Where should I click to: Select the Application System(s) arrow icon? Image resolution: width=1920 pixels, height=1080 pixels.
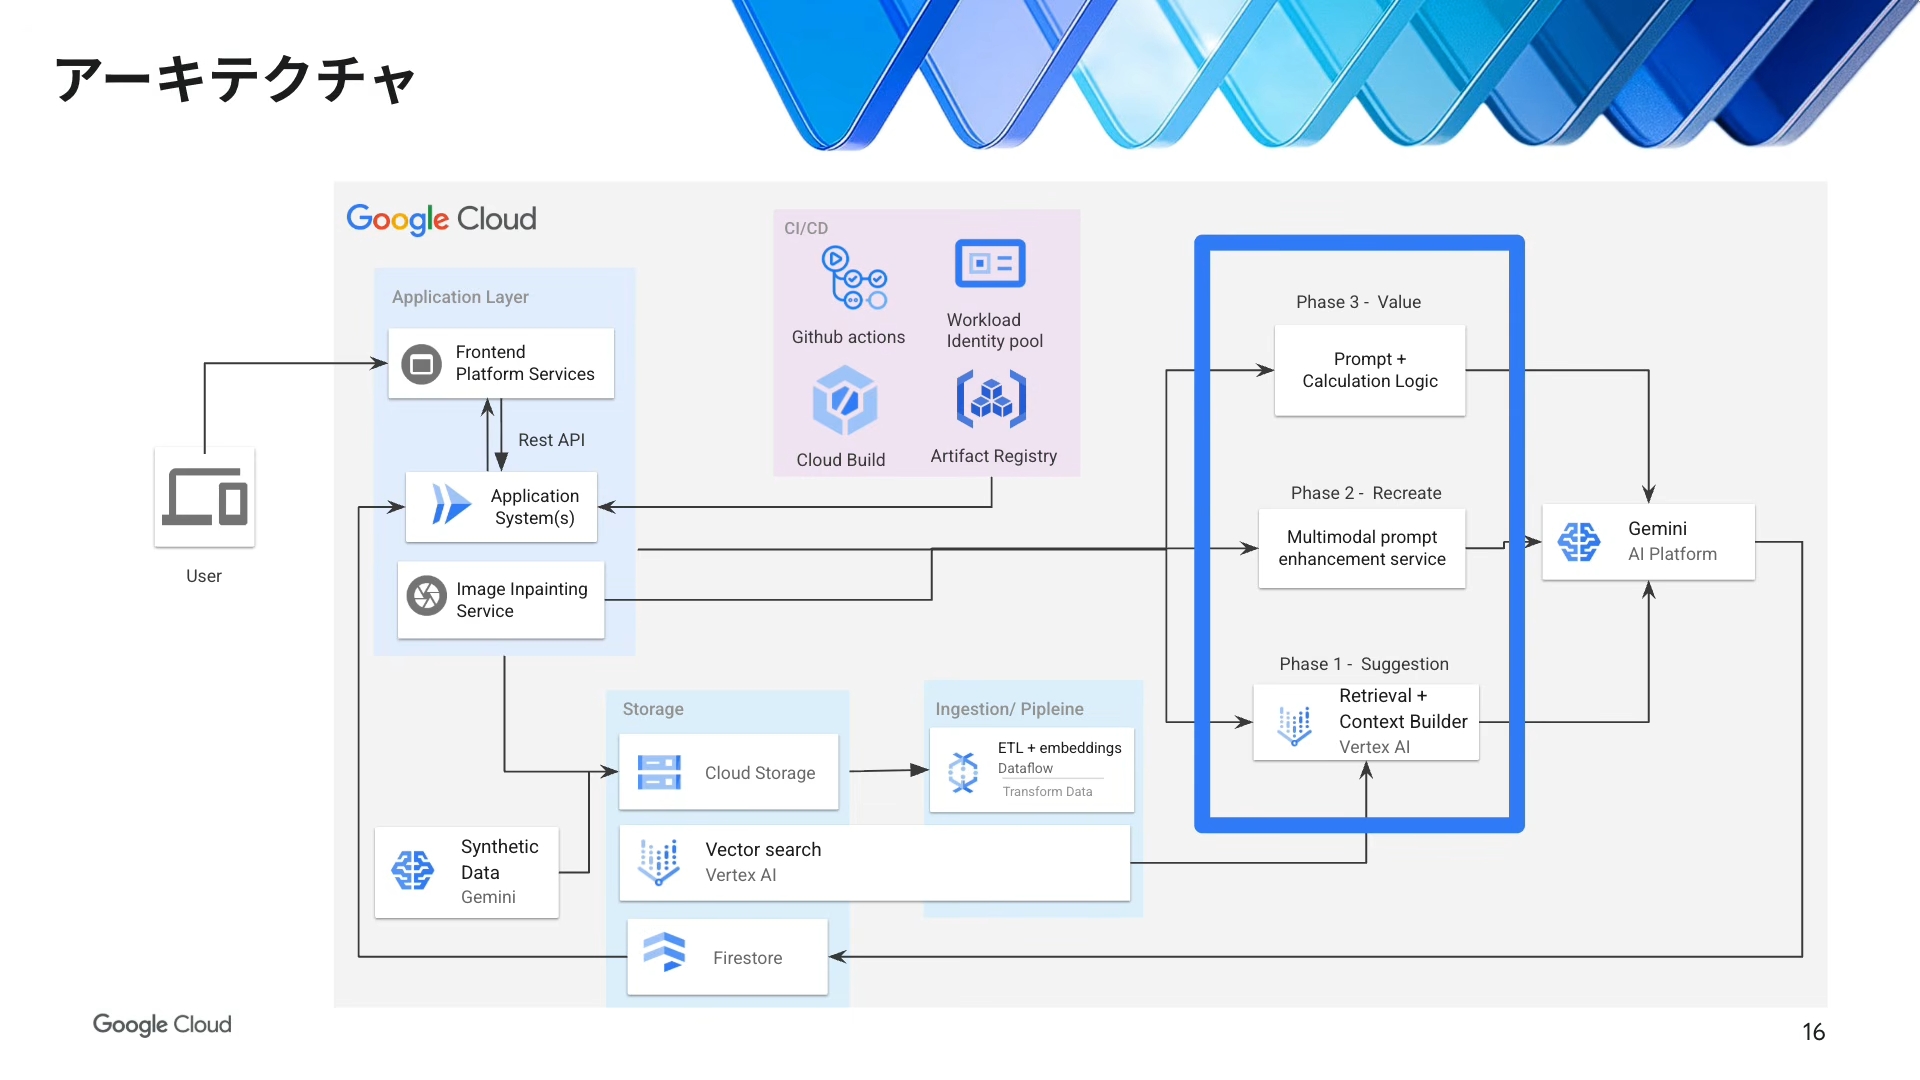pyautogui.click(x=451, y=504)
